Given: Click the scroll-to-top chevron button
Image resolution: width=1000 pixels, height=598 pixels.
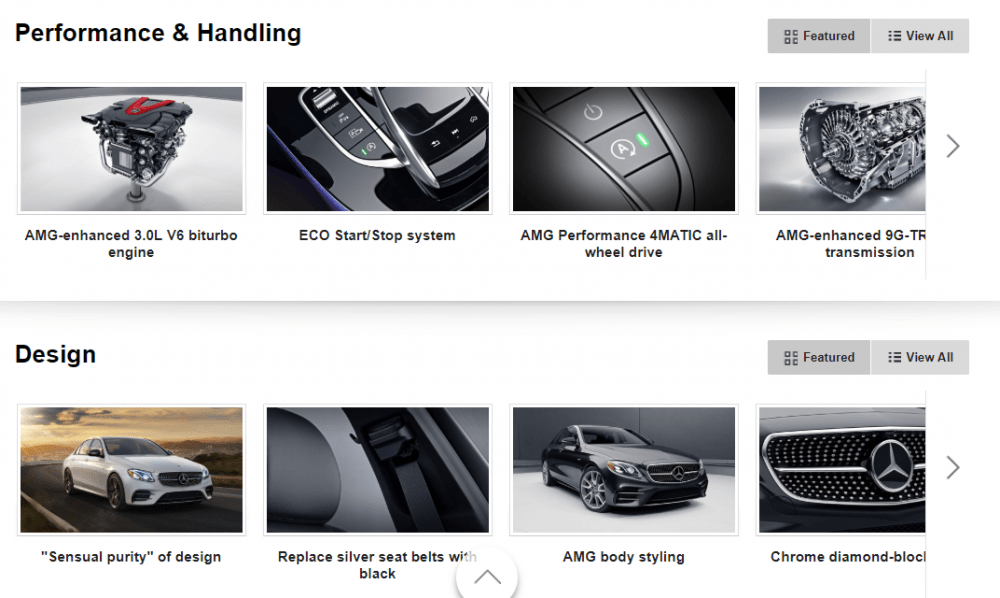Looking at the screenshot, I should coord(487,576).
